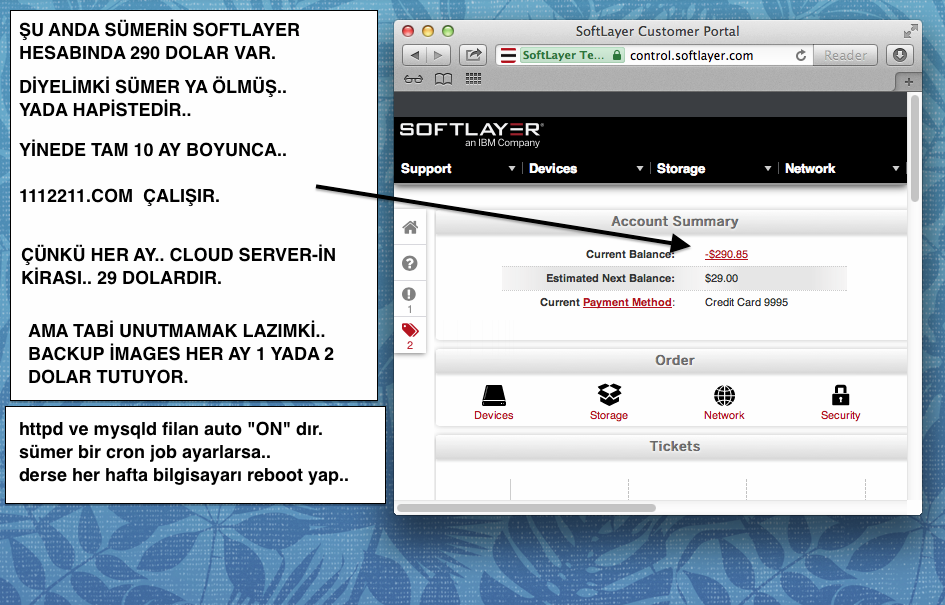945x605 pixels.
Task: Expand the Support menu arrow
Action: tap(512, 169)
